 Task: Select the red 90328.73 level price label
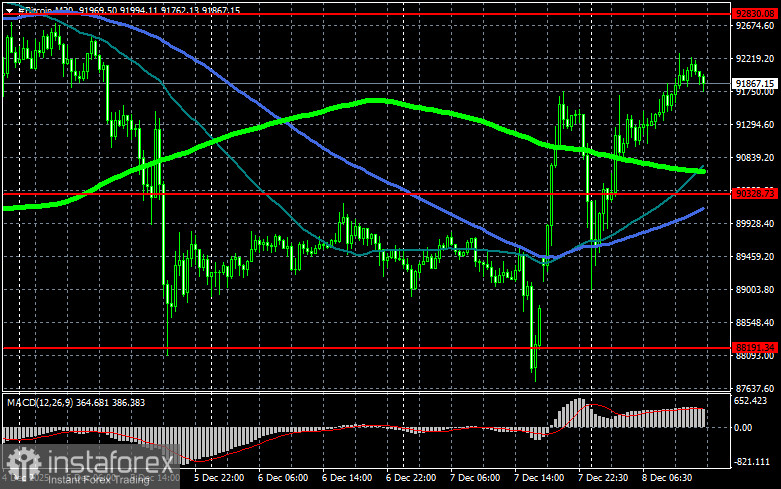pyautogui.click(x=755, y=193)
